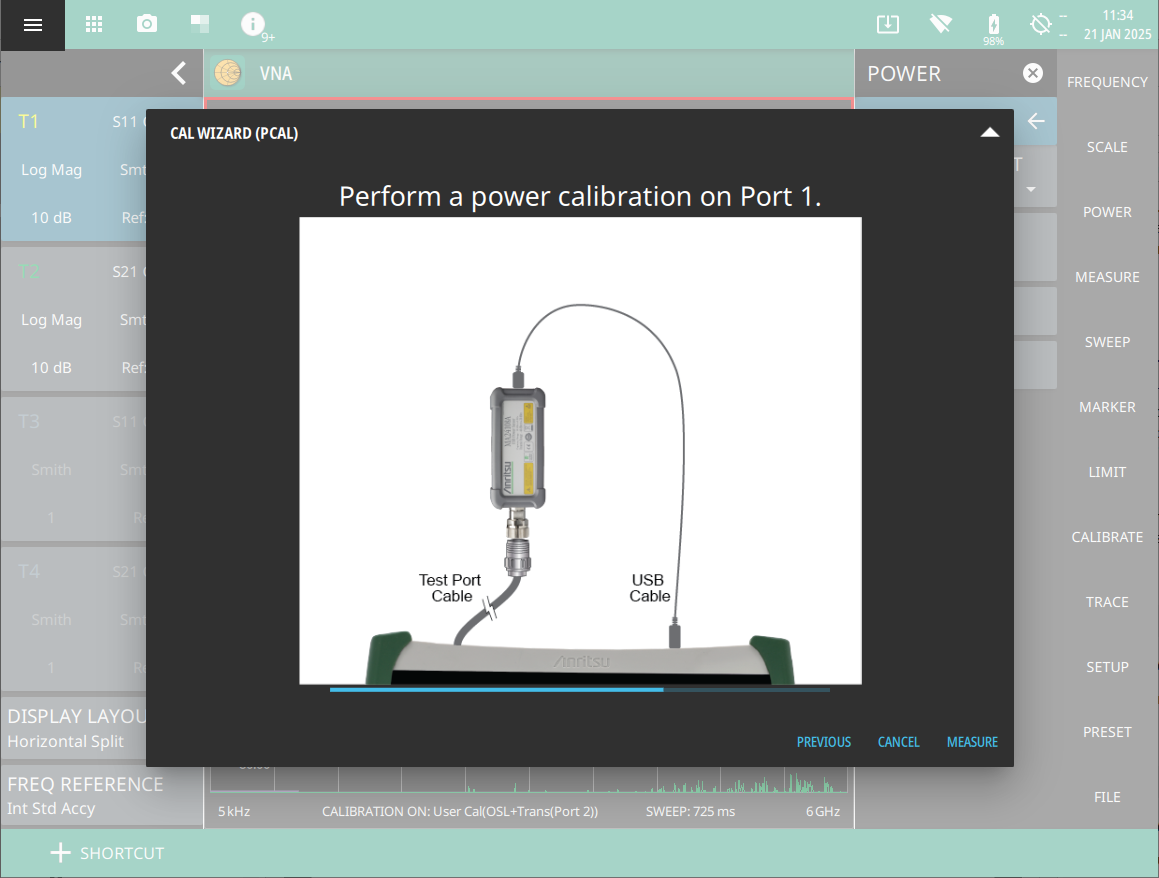This screenshot has width=1159, height=878.
Task: Open the CALIBRATE menu
Action: pos(1107,537)
